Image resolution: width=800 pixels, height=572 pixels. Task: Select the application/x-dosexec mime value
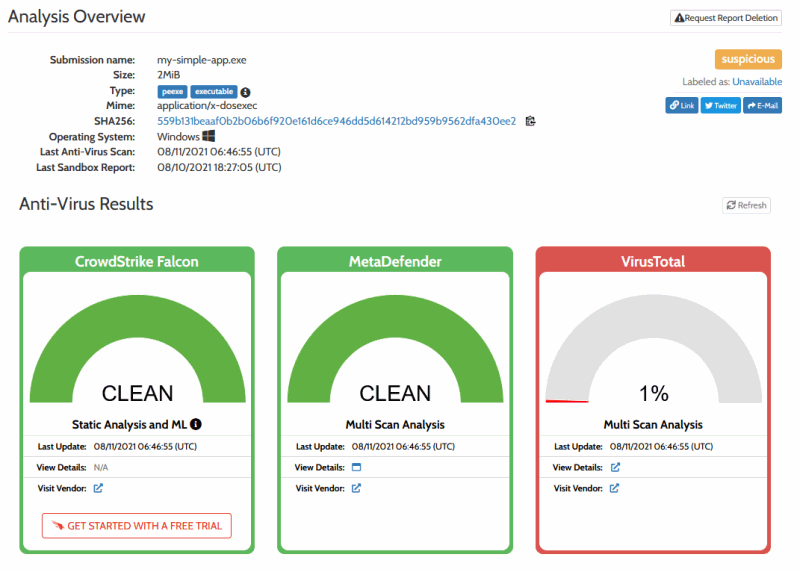207,106
